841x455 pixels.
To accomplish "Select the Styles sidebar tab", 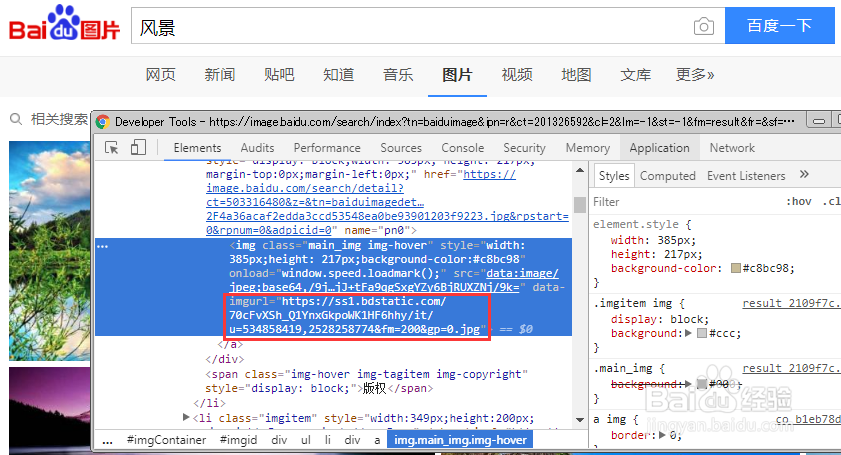I will click(x=614, y=176).
